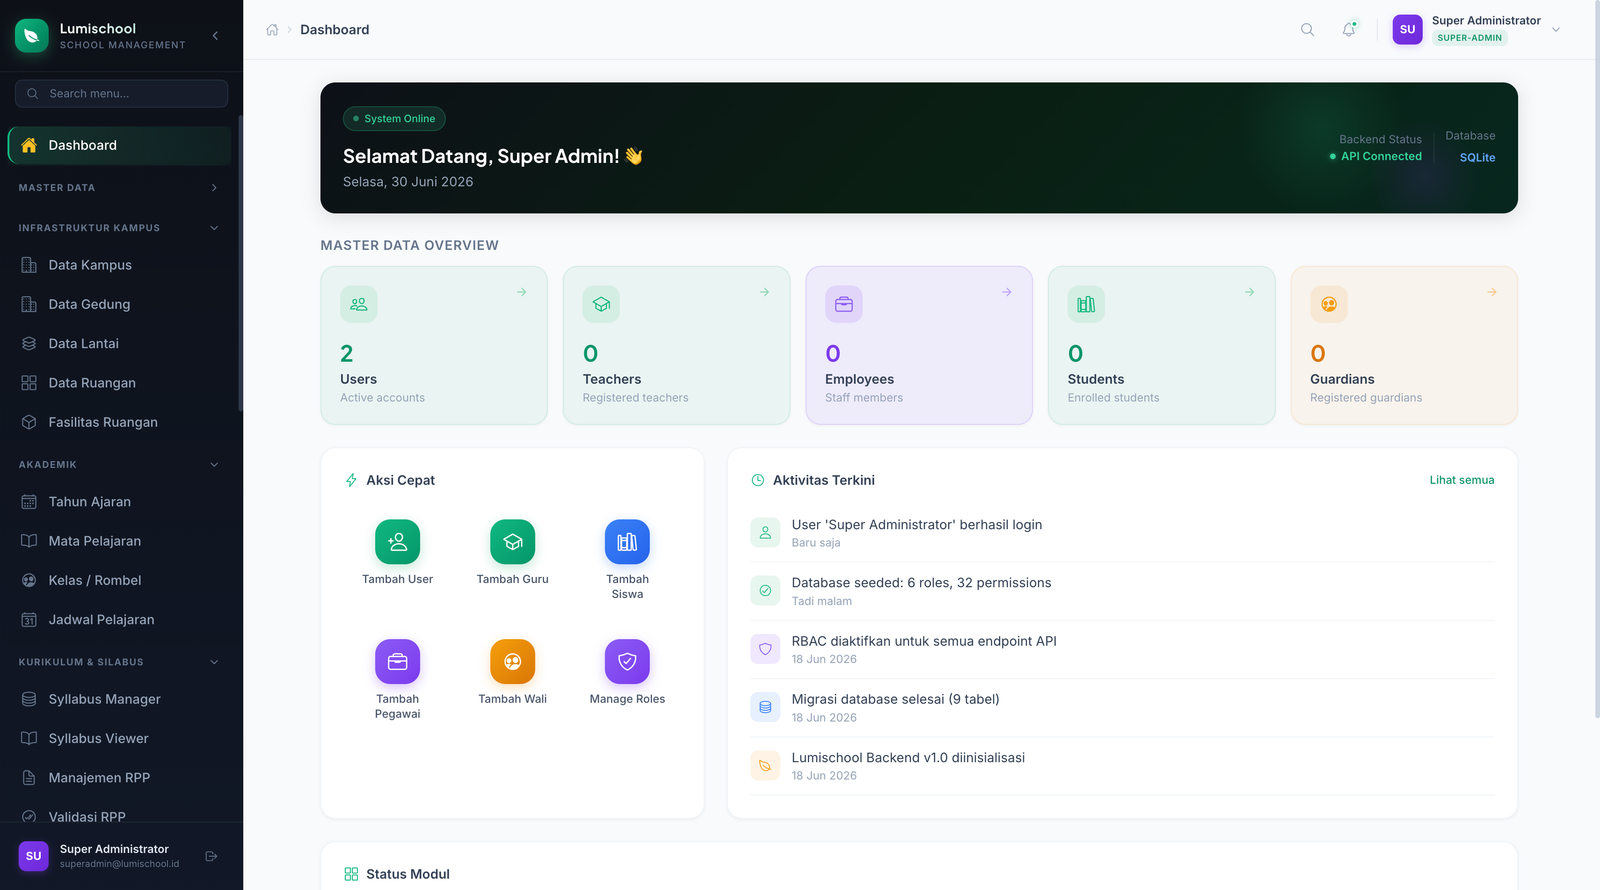Collapse the sidebar with the chevron button
This screenshot has height=890, width=1600.
216,36
